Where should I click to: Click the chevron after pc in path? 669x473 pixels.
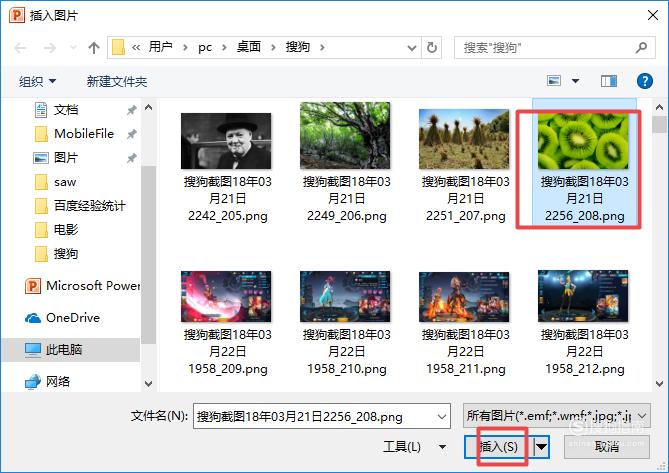(x=224, y=48)
